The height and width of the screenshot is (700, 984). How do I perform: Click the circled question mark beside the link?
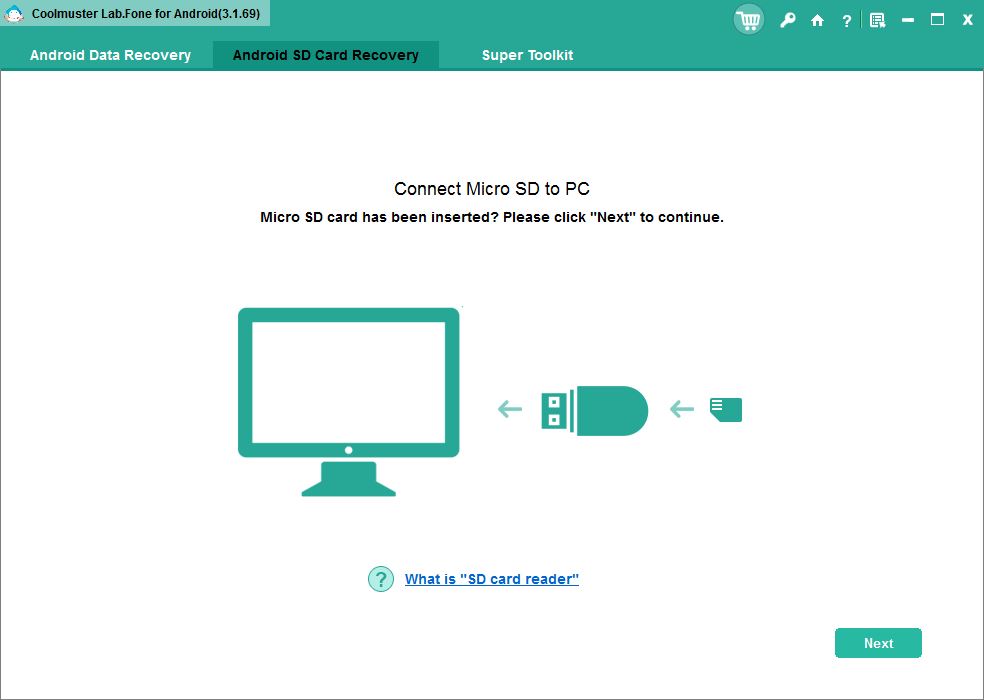(x=380, y=579)
